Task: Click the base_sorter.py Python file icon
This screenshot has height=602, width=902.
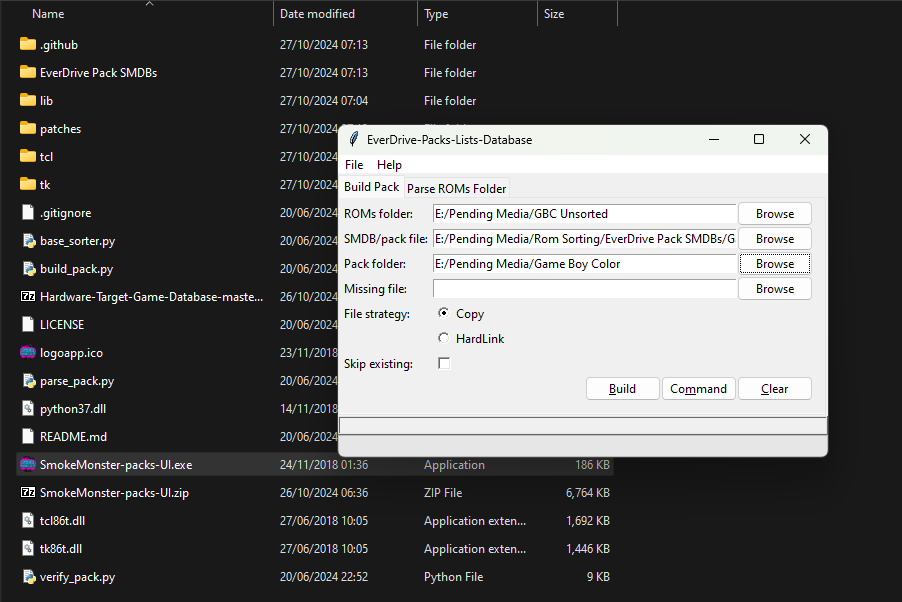Action: tap(28, 241)
